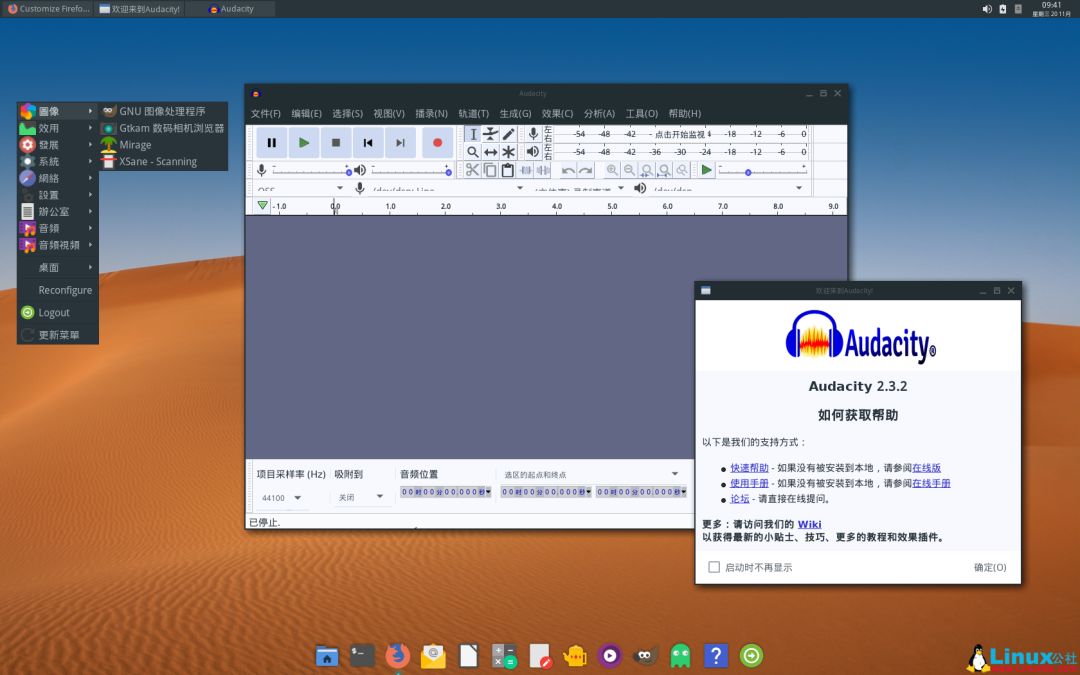Image resolution: width=1080 pixels, height=675 pixels.
Task: Click the Stop playback button
Action: coord(336,143)
